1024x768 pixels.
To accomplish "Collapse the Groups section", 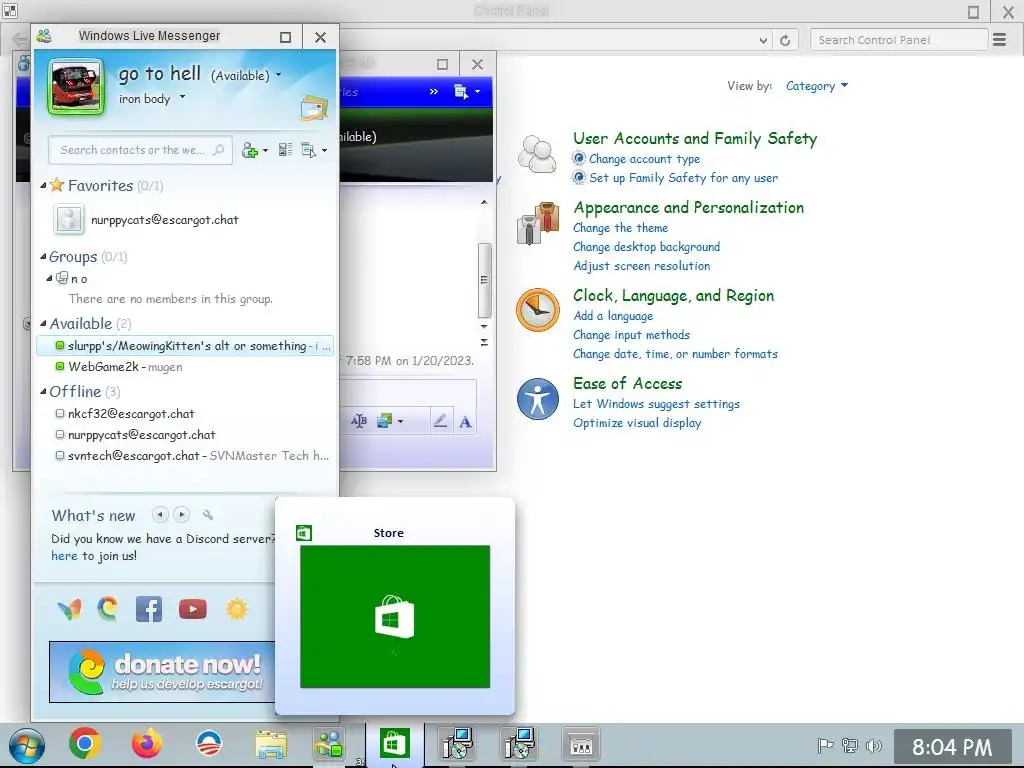I will point(43,257).
